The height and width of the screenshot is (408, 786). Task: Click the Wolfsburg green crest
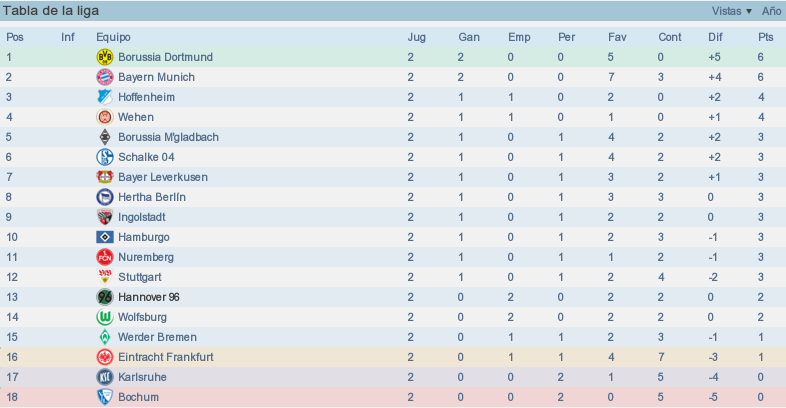105,317
